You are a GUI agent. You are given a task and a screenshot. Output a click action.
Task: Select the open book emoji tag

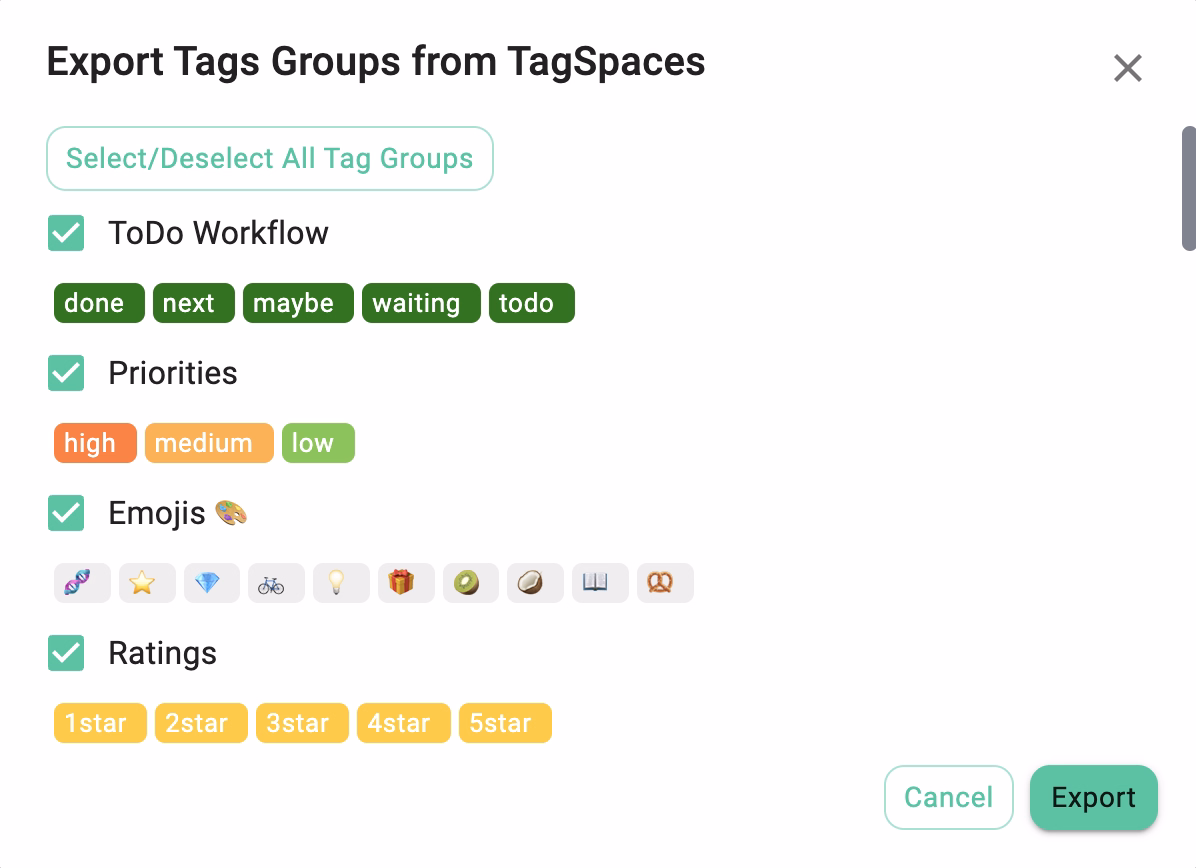point(600,583)
